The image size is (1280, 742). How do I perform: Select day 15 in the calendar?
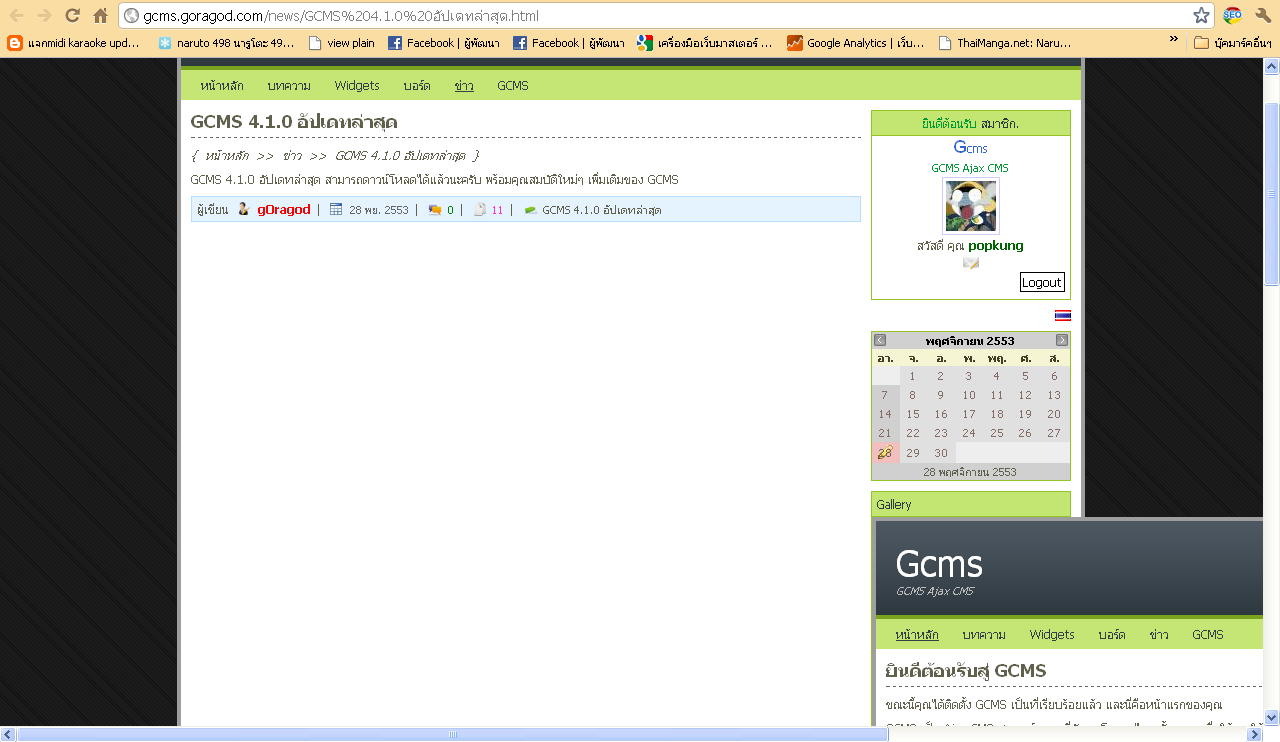tap(913, 414)
